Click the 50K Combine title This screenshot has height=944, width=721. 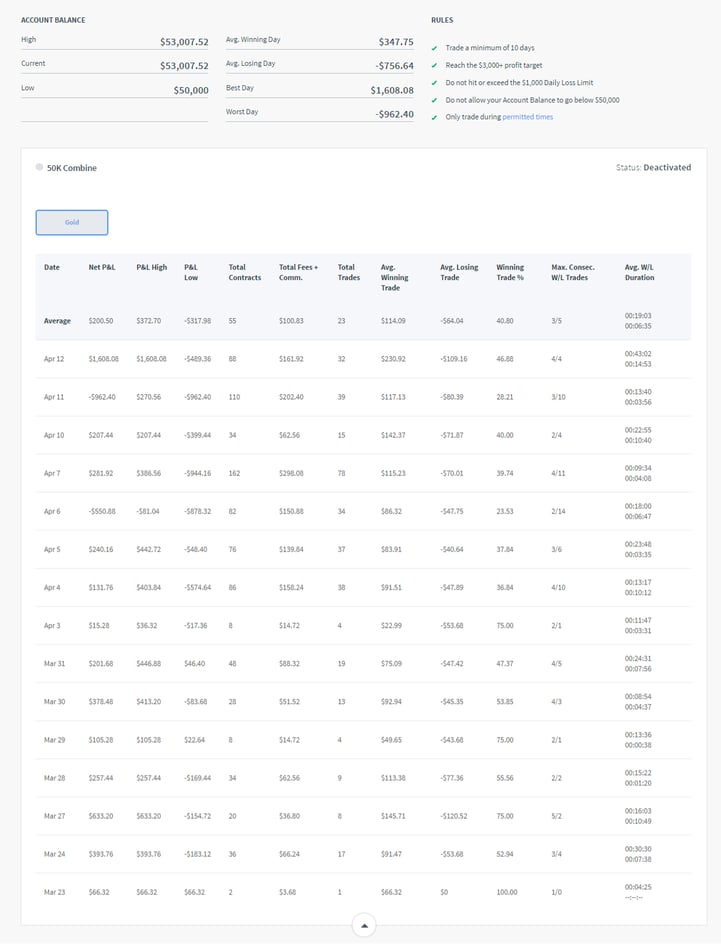[x=72, y=168]
